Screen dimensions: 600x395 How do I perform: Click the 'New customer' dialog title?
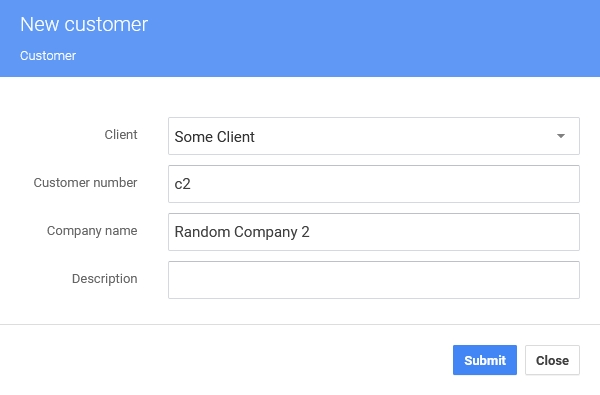click(x=84, y=24)
